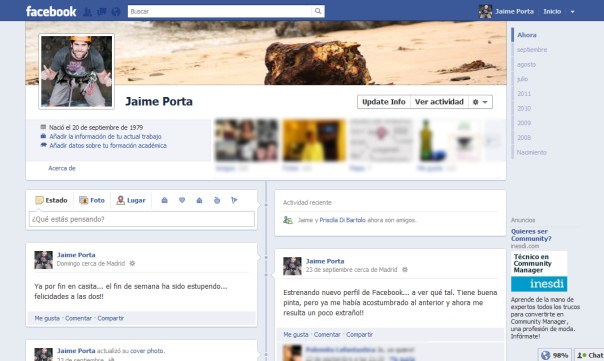Jump to agosto on the timeline
Image resolution: width=604 pixels, height=361 pixels.
click(x=526, y=64)
